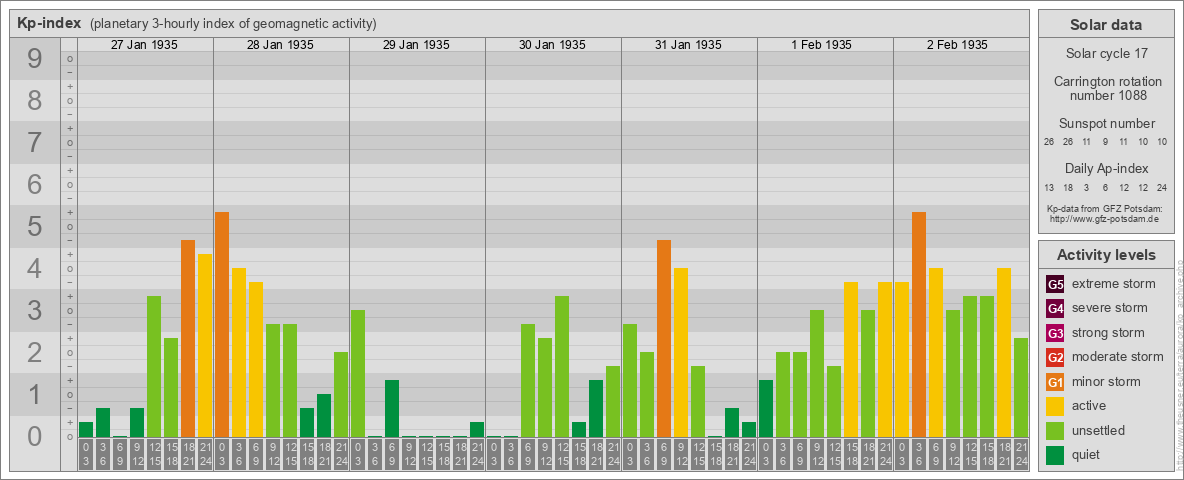Click the G3 strong storm badge
This screenshot has height=480, width=1184.
1055,333
